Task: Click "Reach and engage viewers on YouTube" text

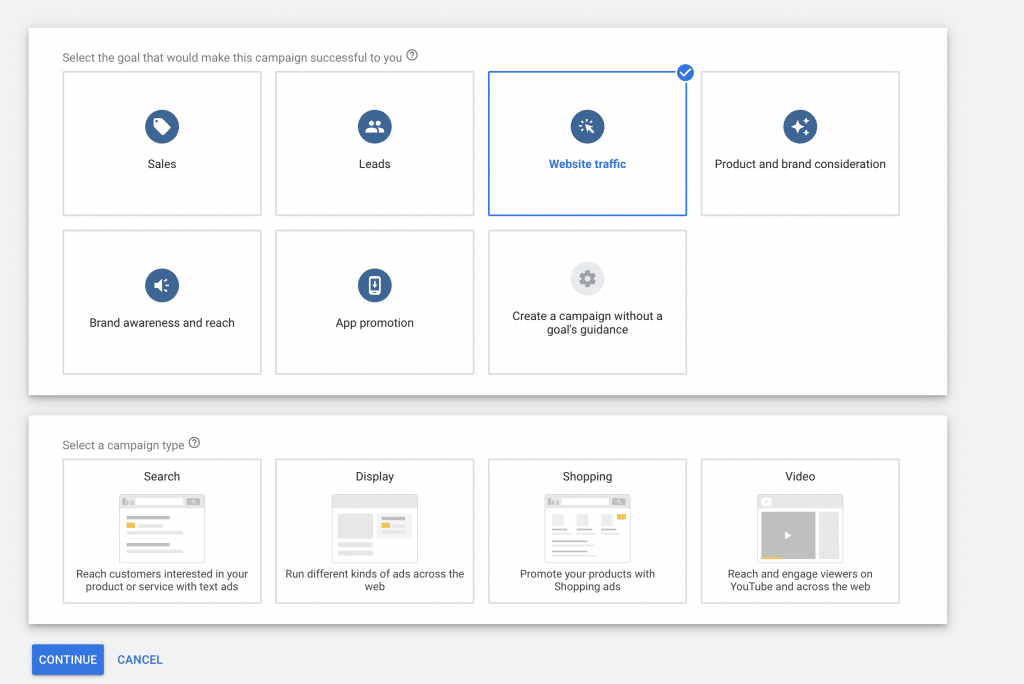Action: point(800,580)
